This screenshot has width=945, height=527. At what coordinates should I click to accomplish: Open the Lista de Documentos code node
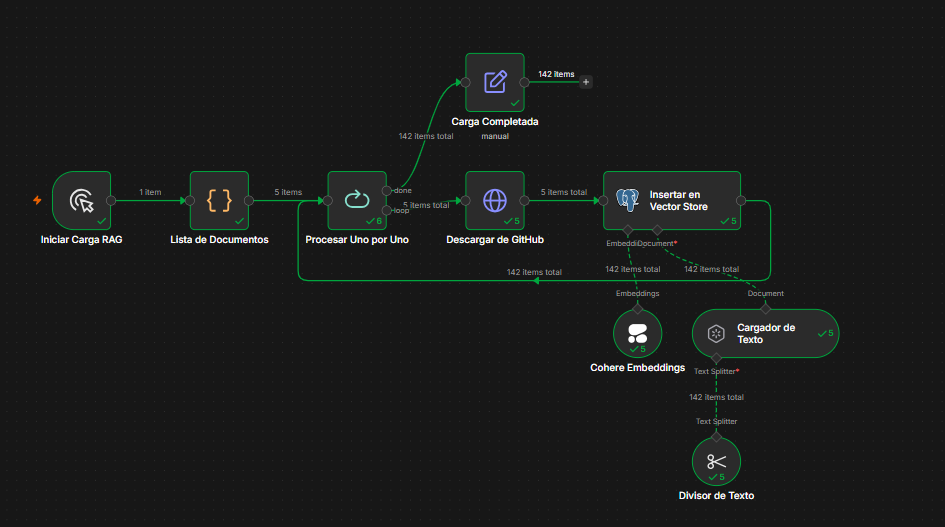(x=219, y=200)
